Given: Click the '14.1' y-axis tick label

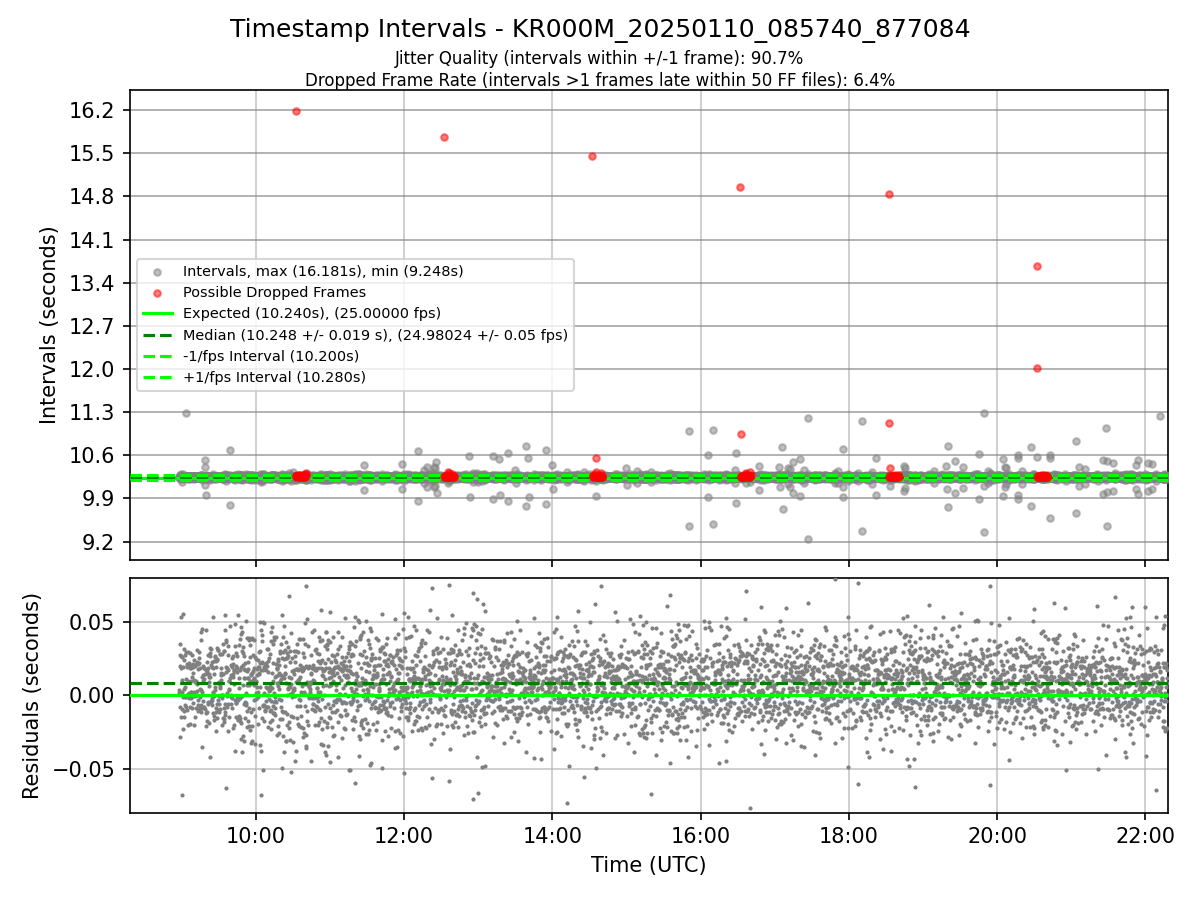Looking at the screenshot, I should [x=92, y=240].
